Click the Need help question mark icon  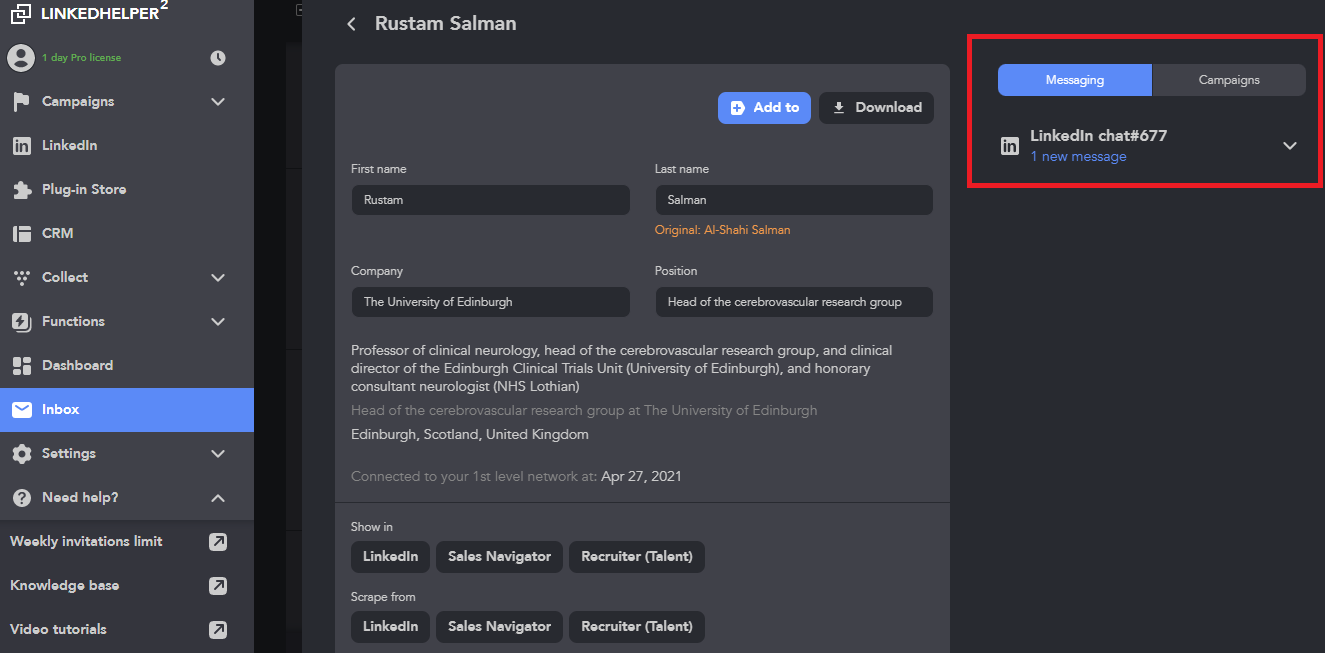(21, 498)
